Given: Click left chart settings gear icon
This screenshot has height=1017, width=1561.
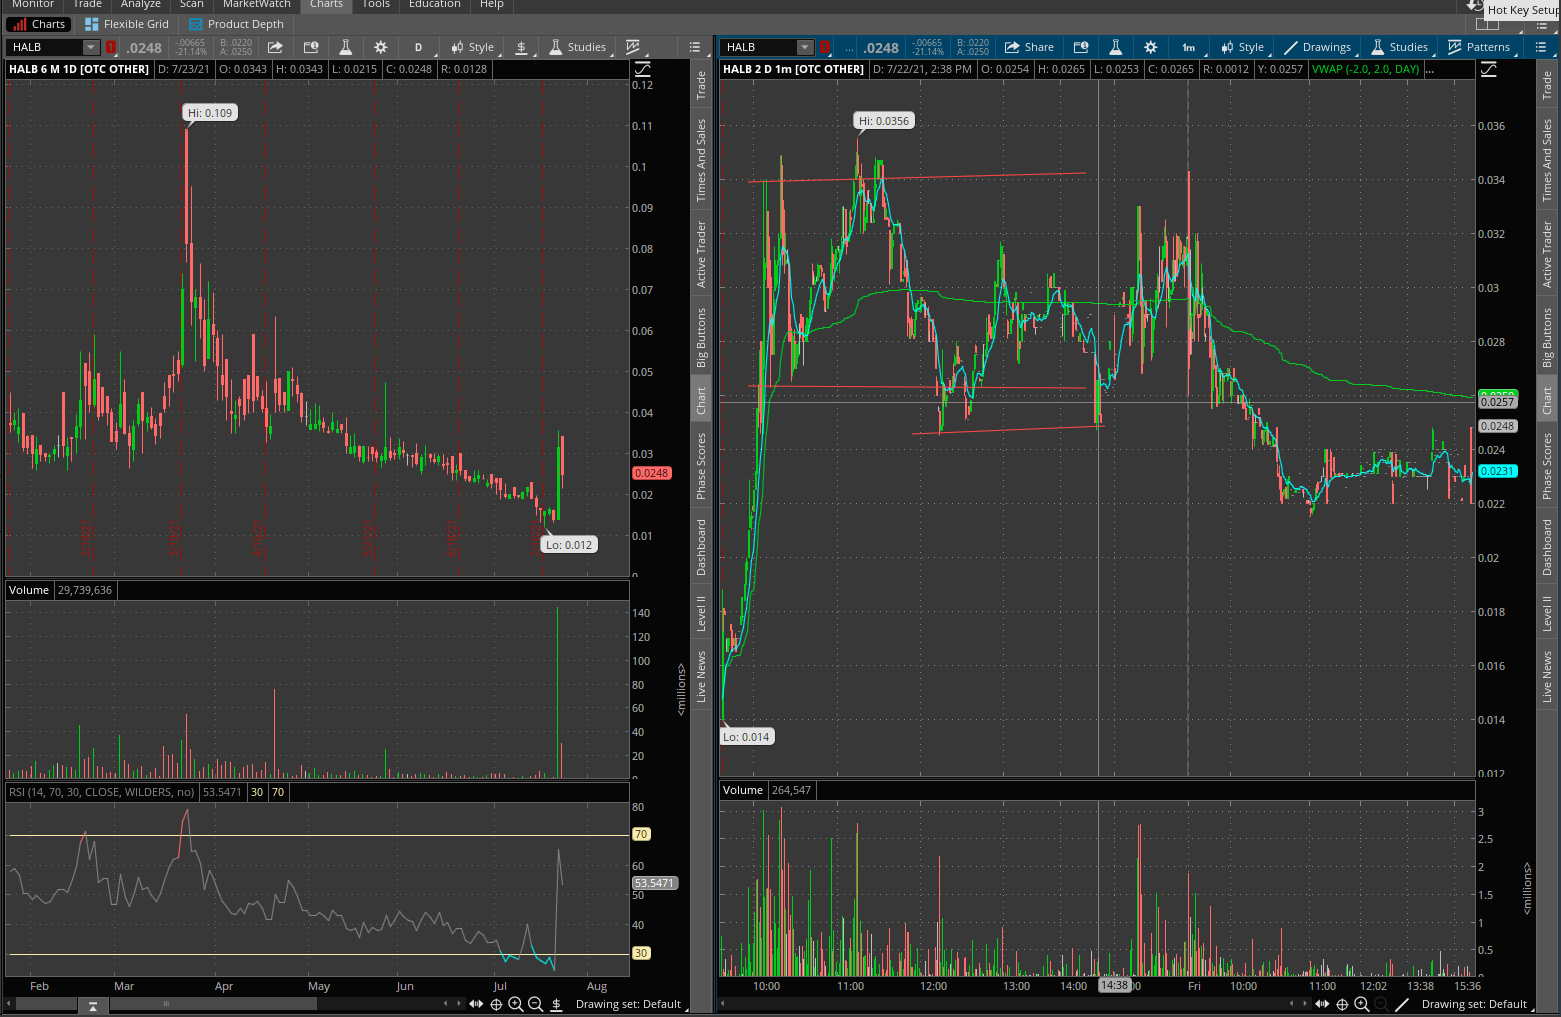Looking at the screenshot, I should 380,47.
